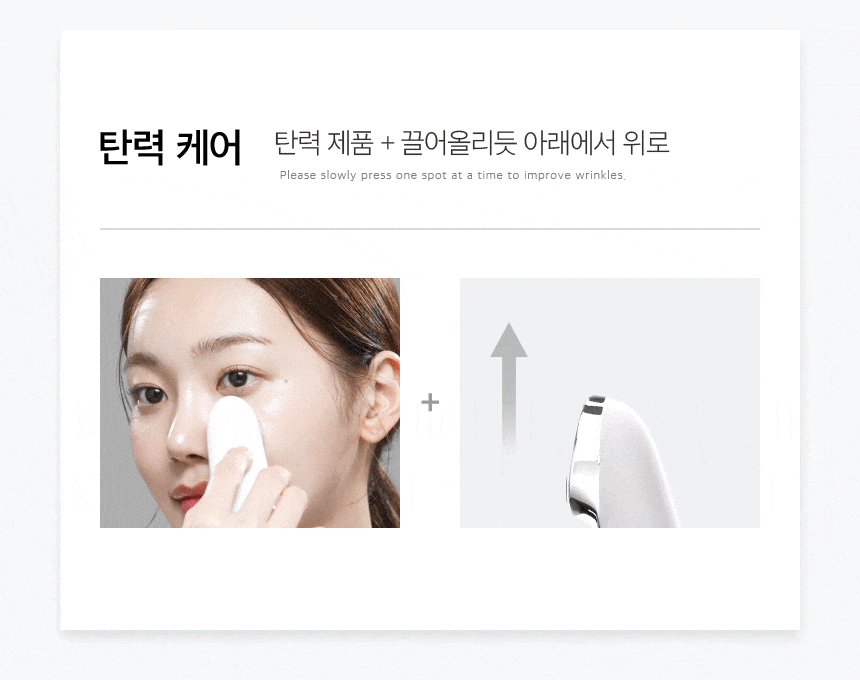Screen dimensions: 860x680
Task: Click the horizontal divider line below header
Action: (429, 229)
